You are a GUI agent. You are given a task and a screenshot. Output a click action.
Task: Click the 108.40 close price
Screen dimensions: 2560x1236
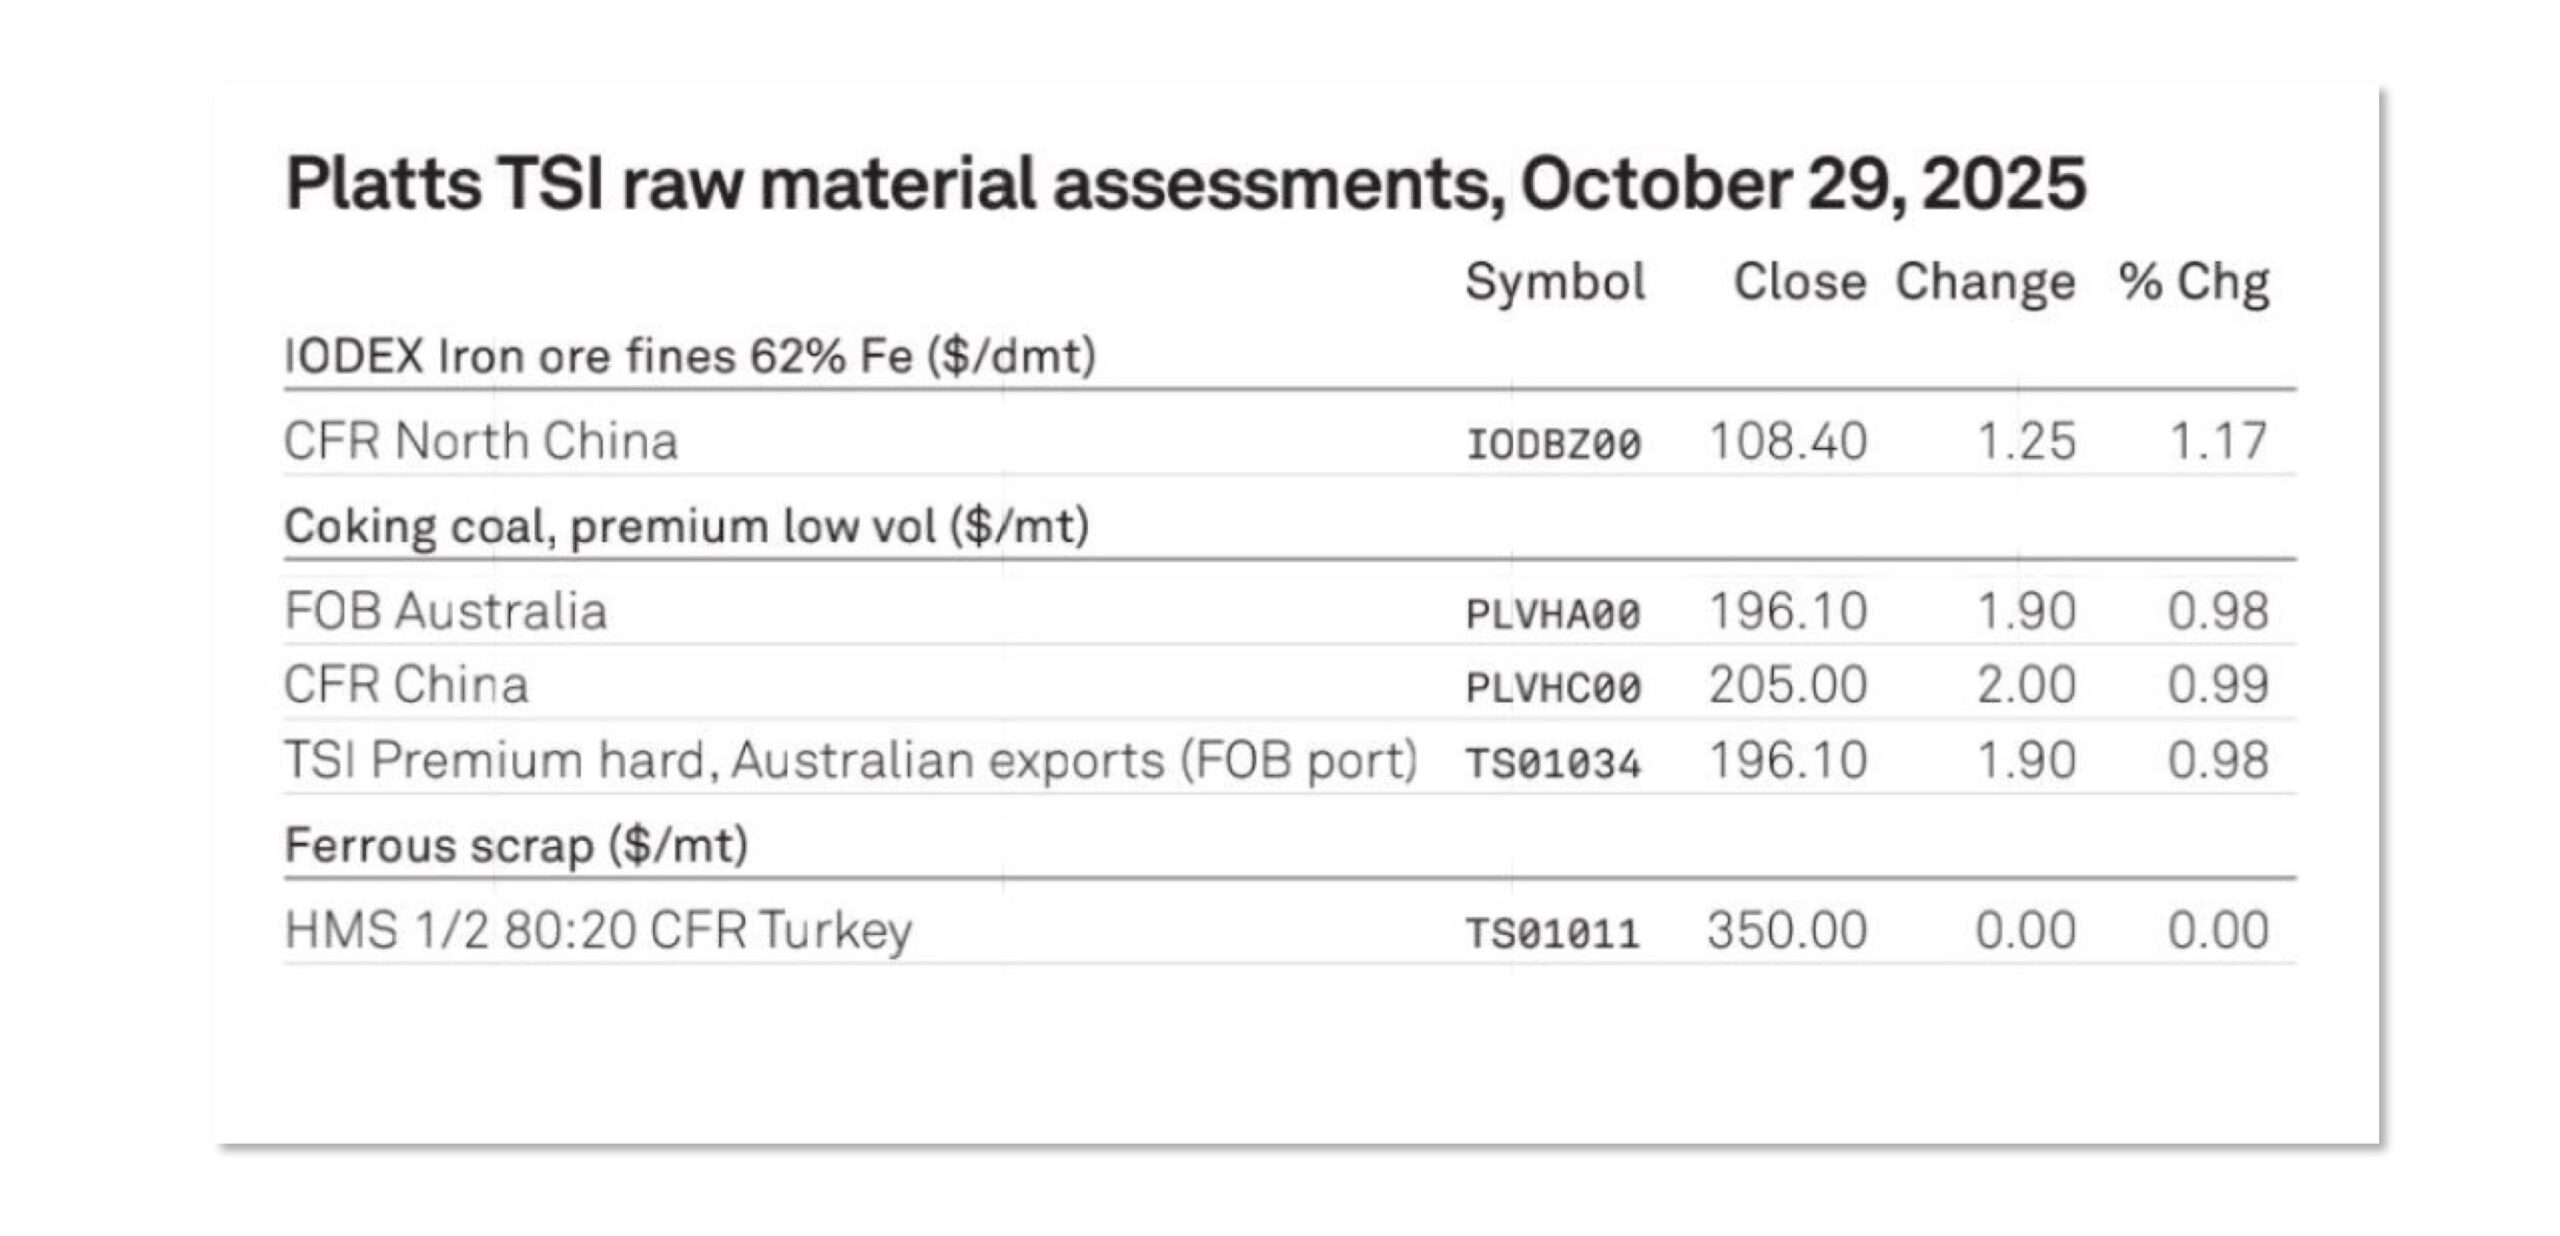coord(1788,441)
